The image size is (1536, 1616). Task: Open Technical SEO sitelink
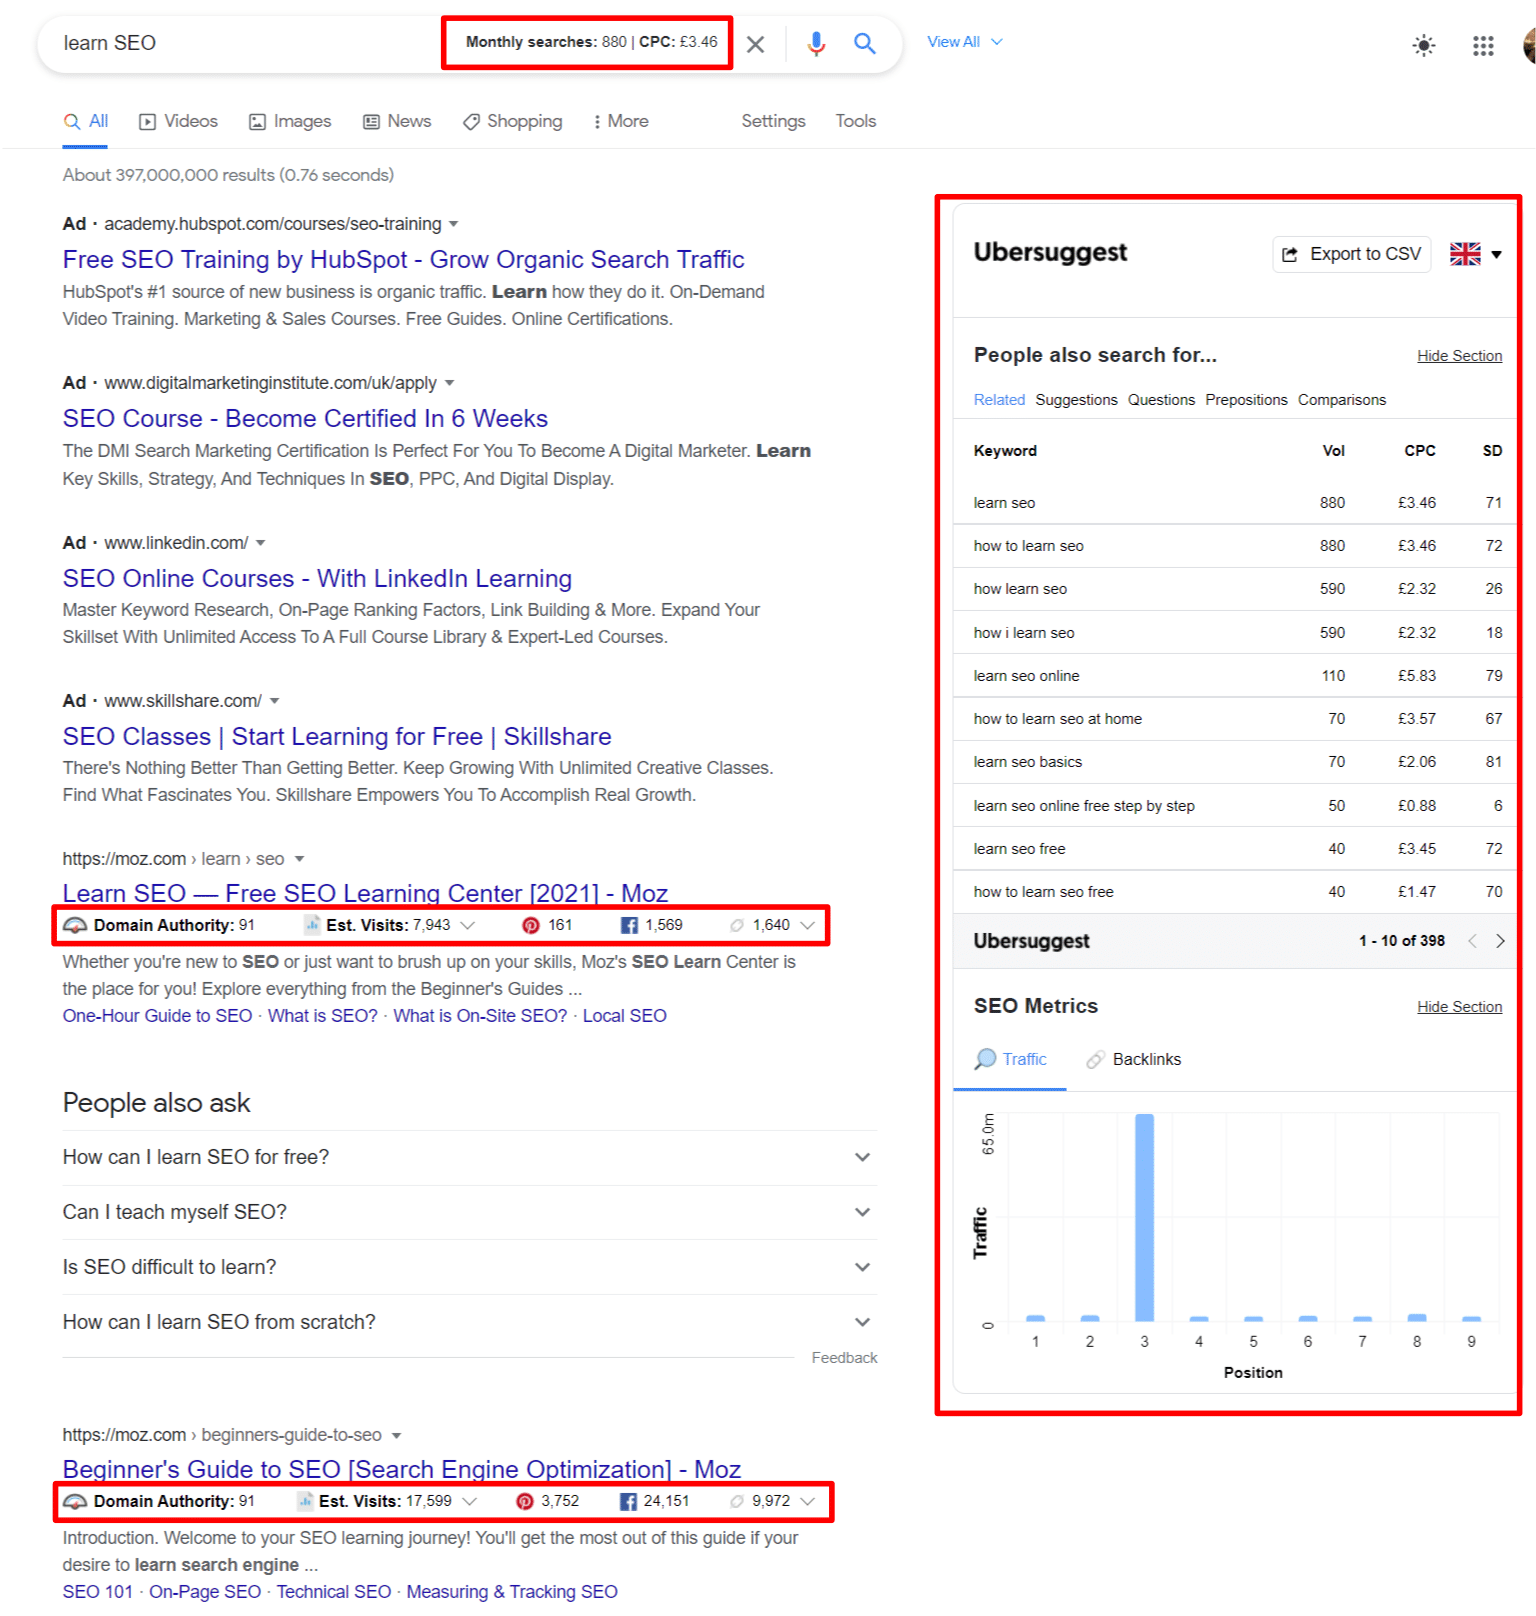[334, 1592]
